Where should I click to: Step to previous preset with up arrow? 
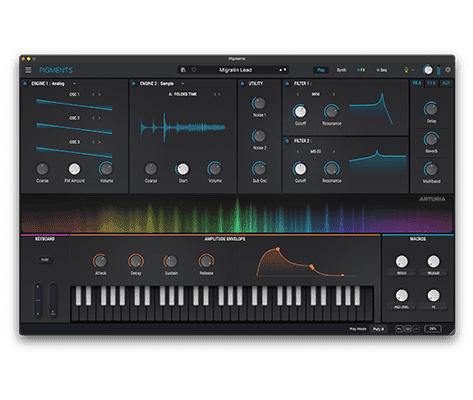pyautogui.click(x=280, y=70)
